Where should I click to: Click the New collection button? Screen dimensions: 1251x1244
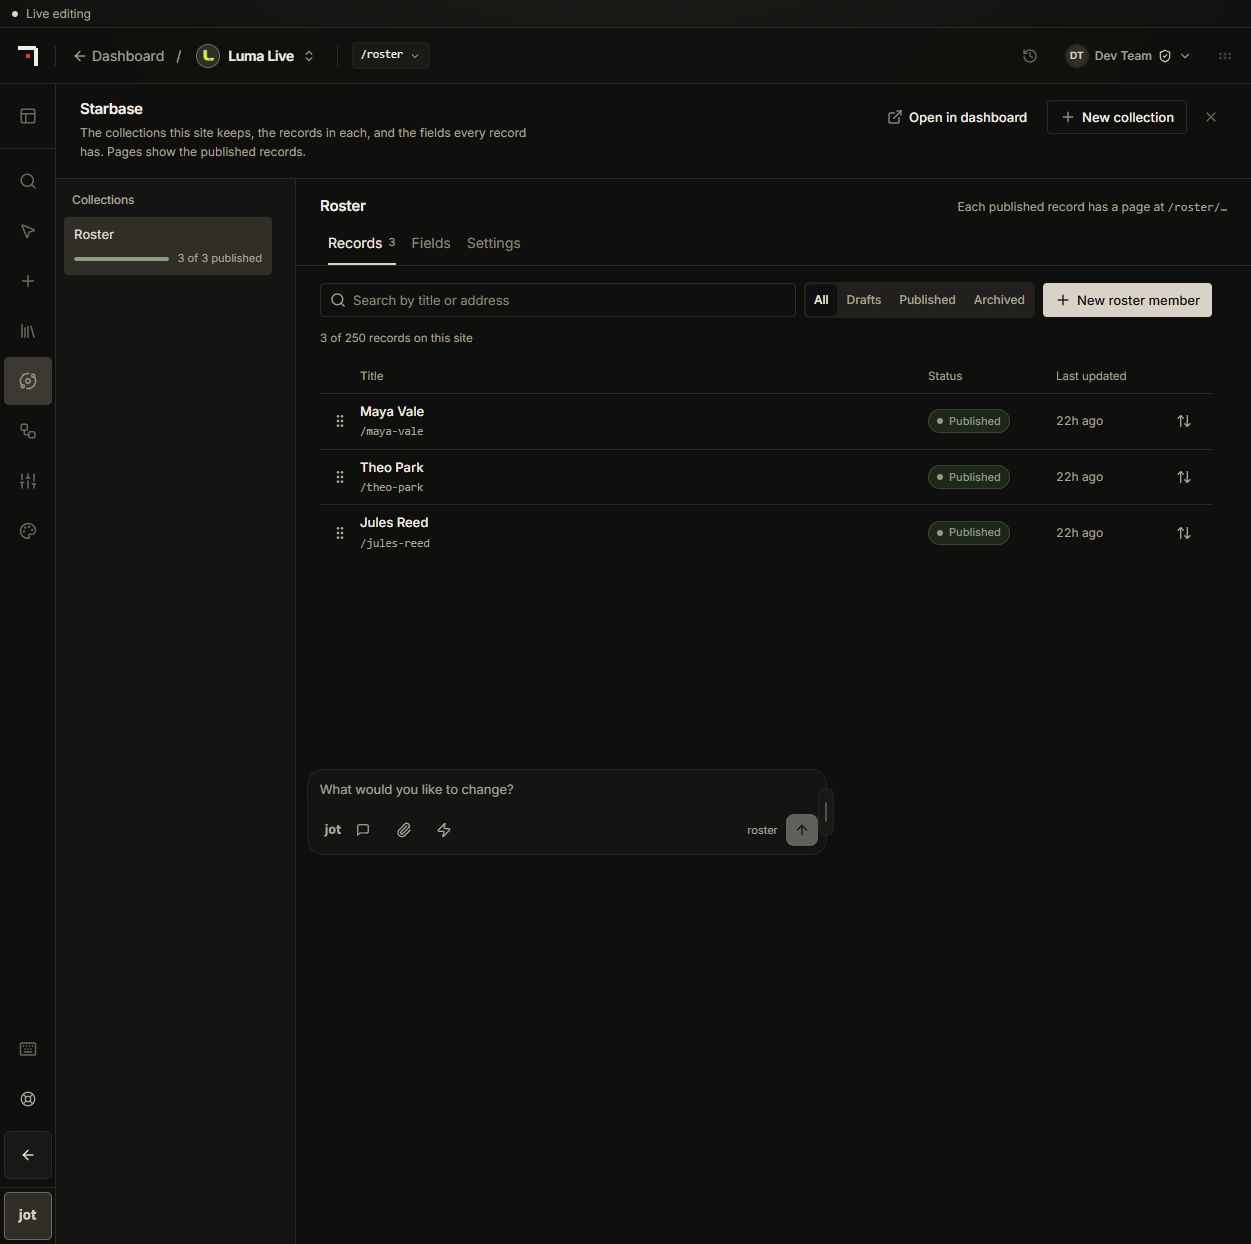pyautogui.click(x=1117, y=117)
